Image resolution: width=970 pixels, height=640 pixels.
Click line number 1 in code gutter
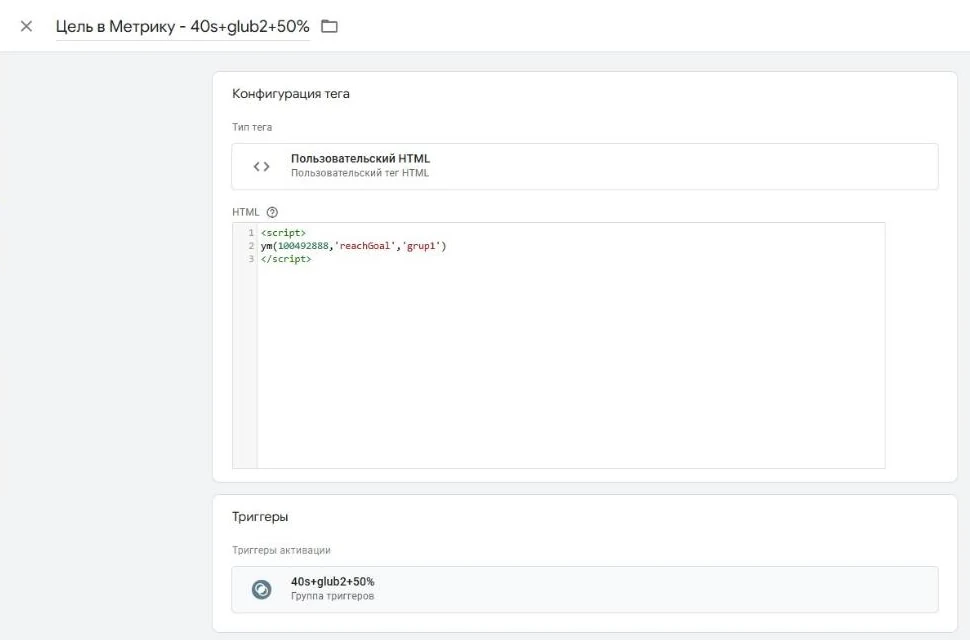tap(251, 233)
